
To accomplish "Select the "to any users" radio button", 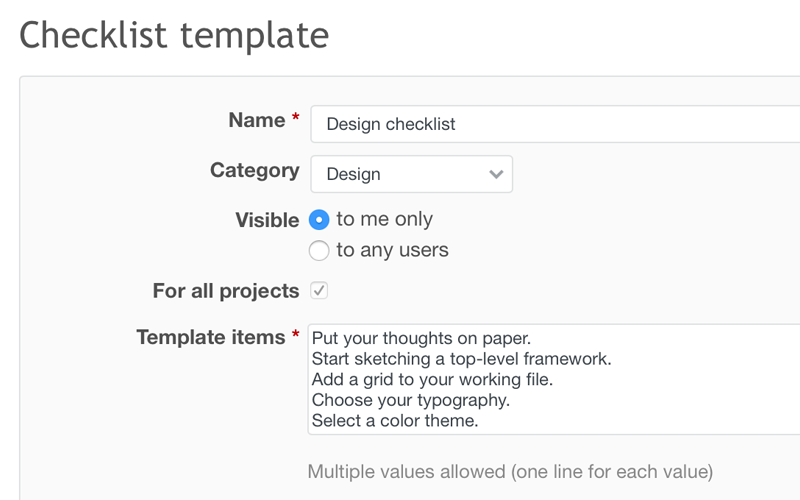I will coord(319,250).
